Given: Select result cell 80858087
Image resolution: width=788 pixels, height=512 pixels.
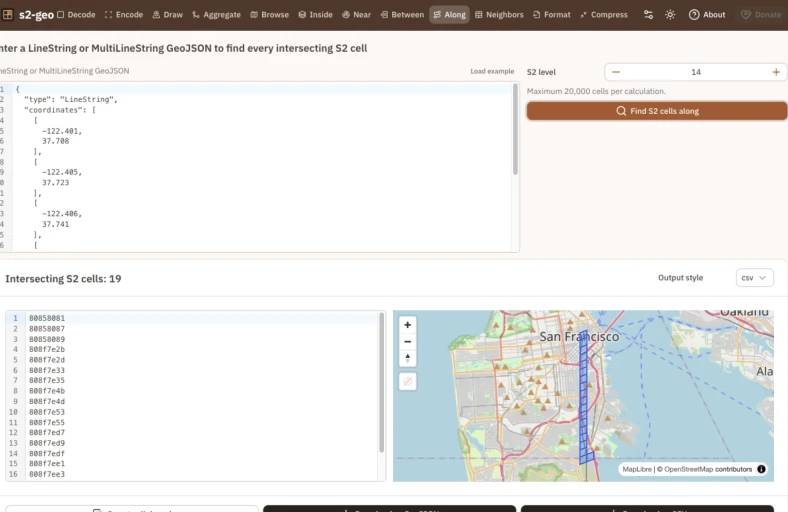Looking at the screenshot, I should (47, 329).
